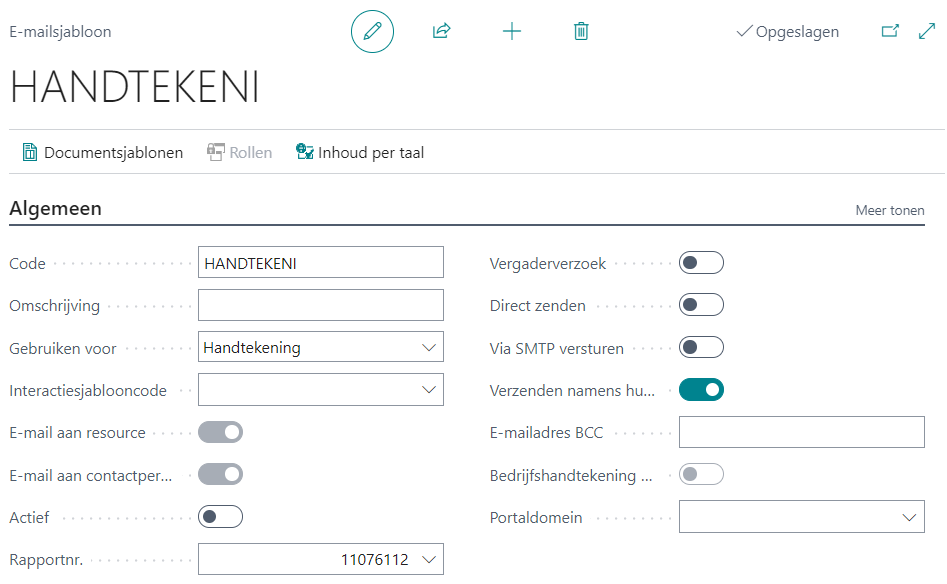Expand the Gebruiken voor dropdown
The height and width of the screenshot is (584, 947).
click(x=429, y=348)
